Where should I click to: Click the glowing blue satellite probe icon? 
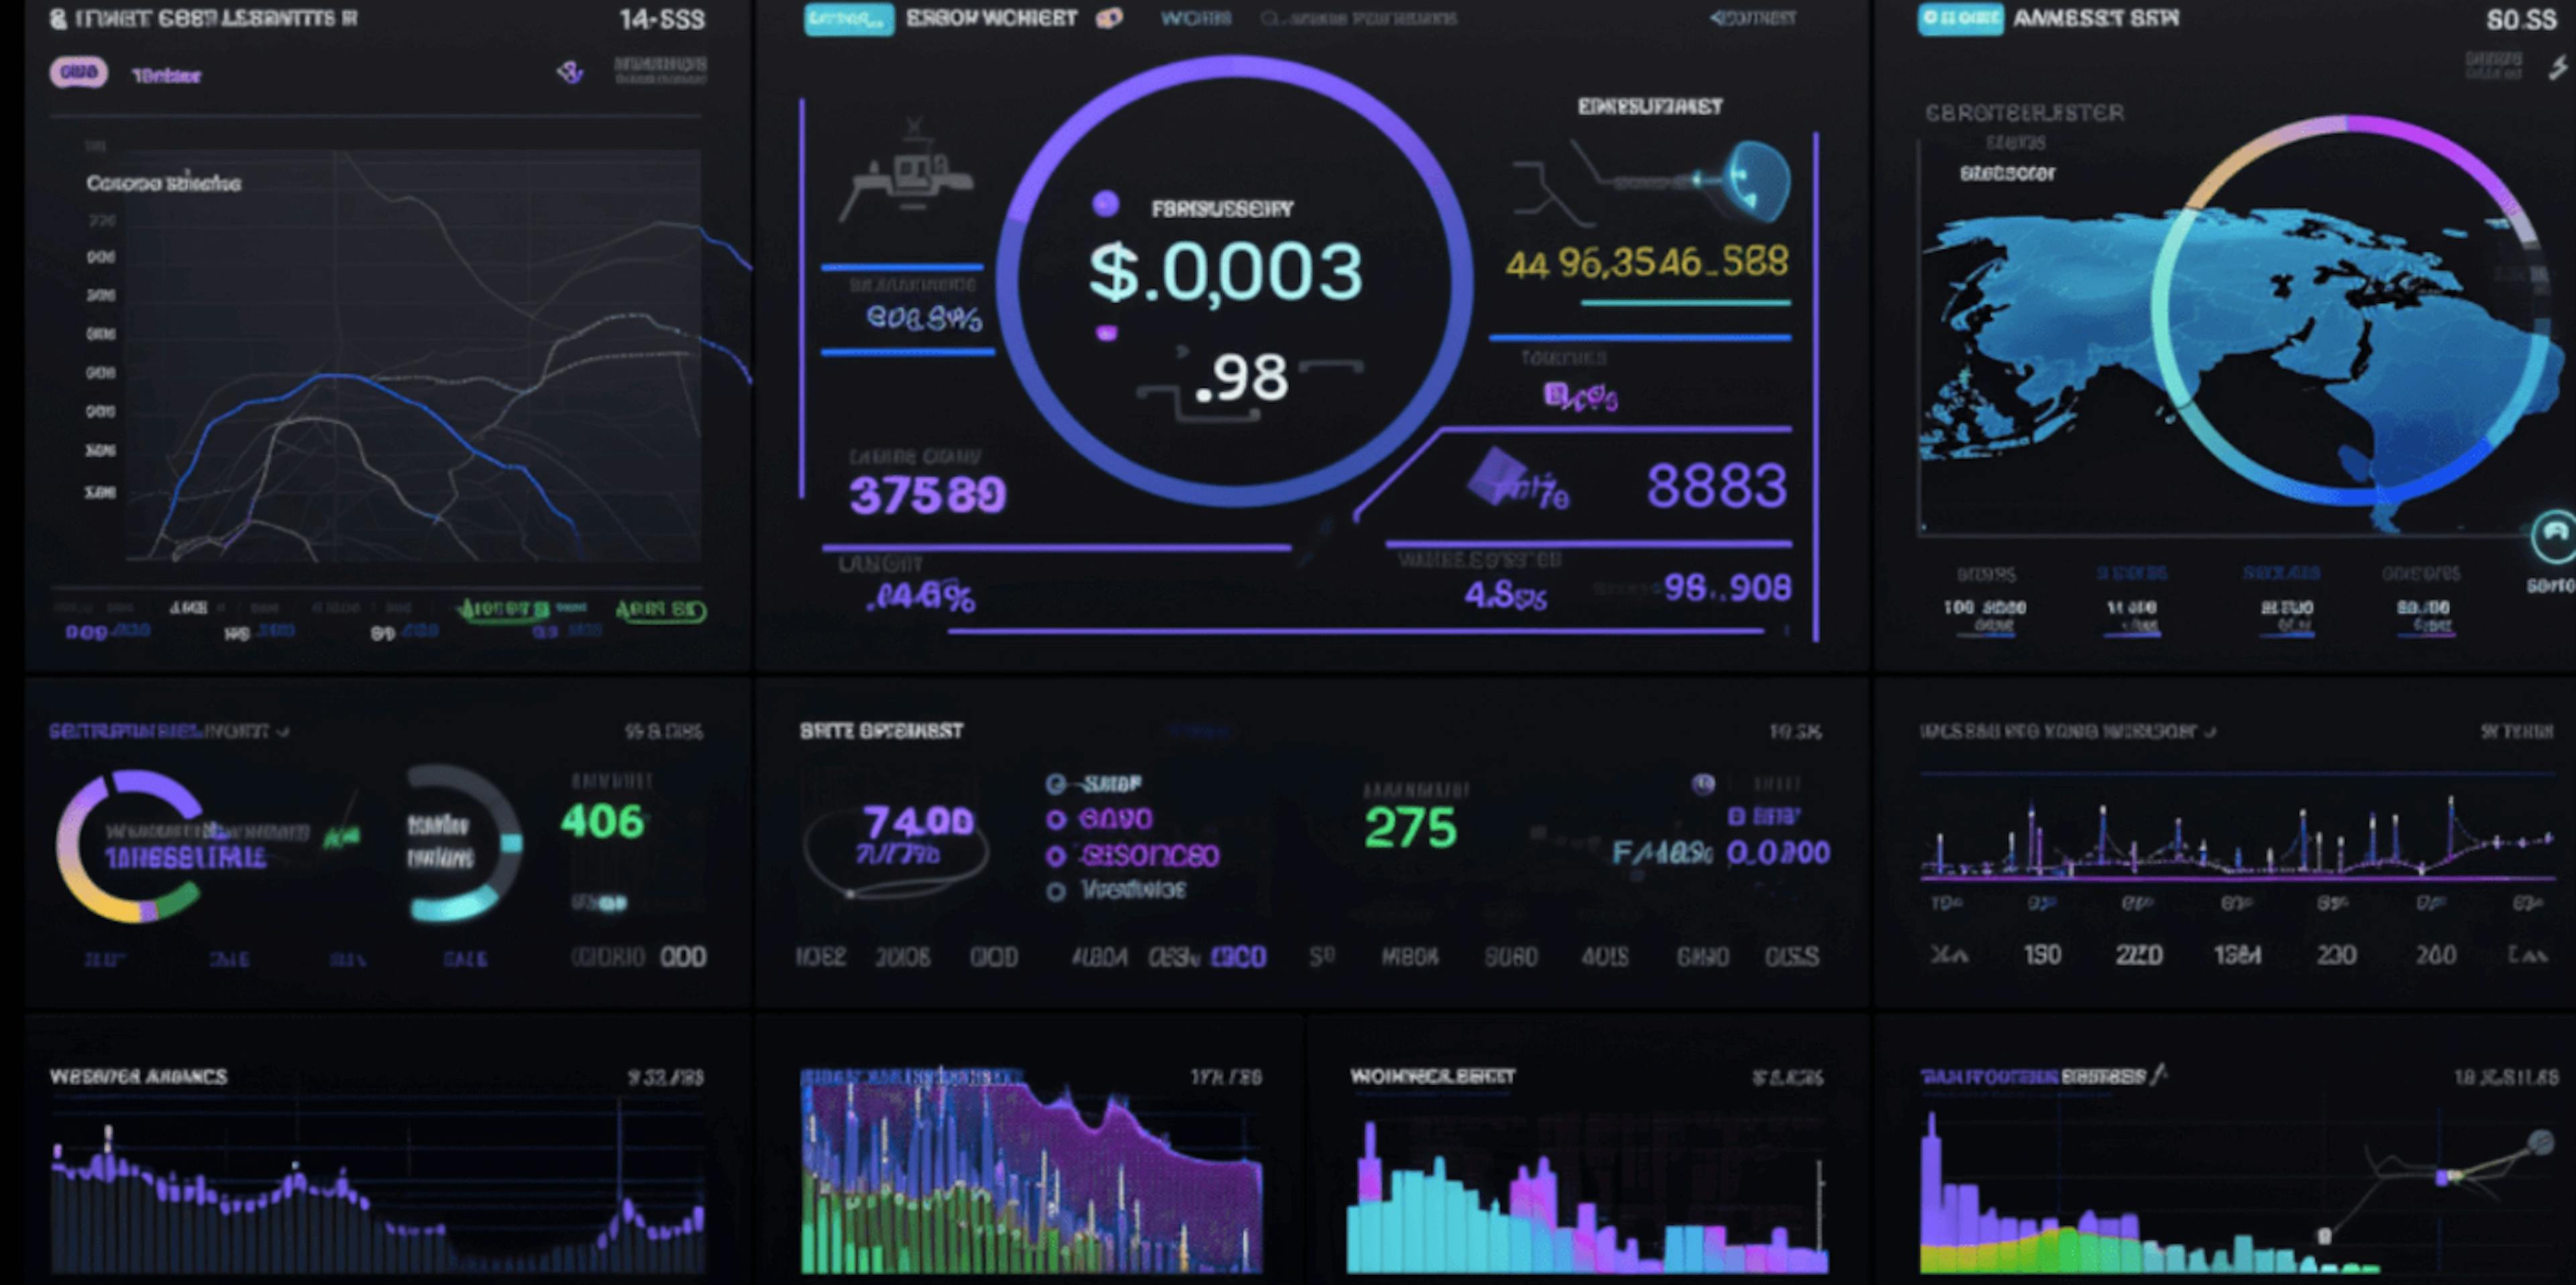coord(1756,180)
